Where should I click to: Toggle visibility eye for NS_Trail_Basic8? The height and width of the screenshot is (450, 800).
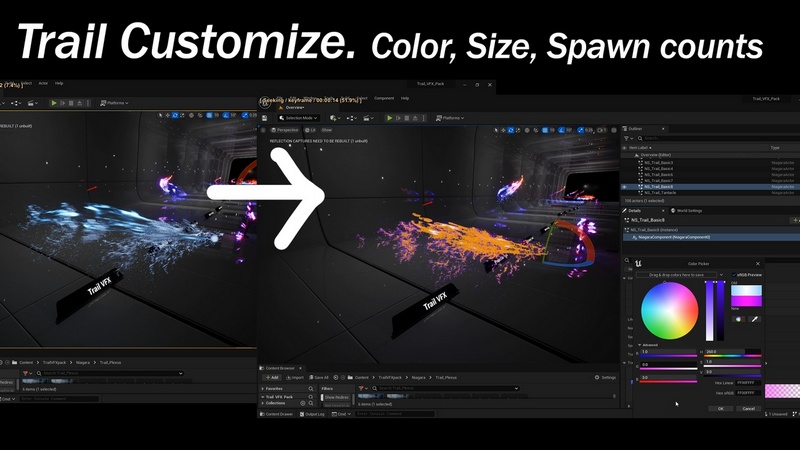pyautogui.click(x=625, y=186)
